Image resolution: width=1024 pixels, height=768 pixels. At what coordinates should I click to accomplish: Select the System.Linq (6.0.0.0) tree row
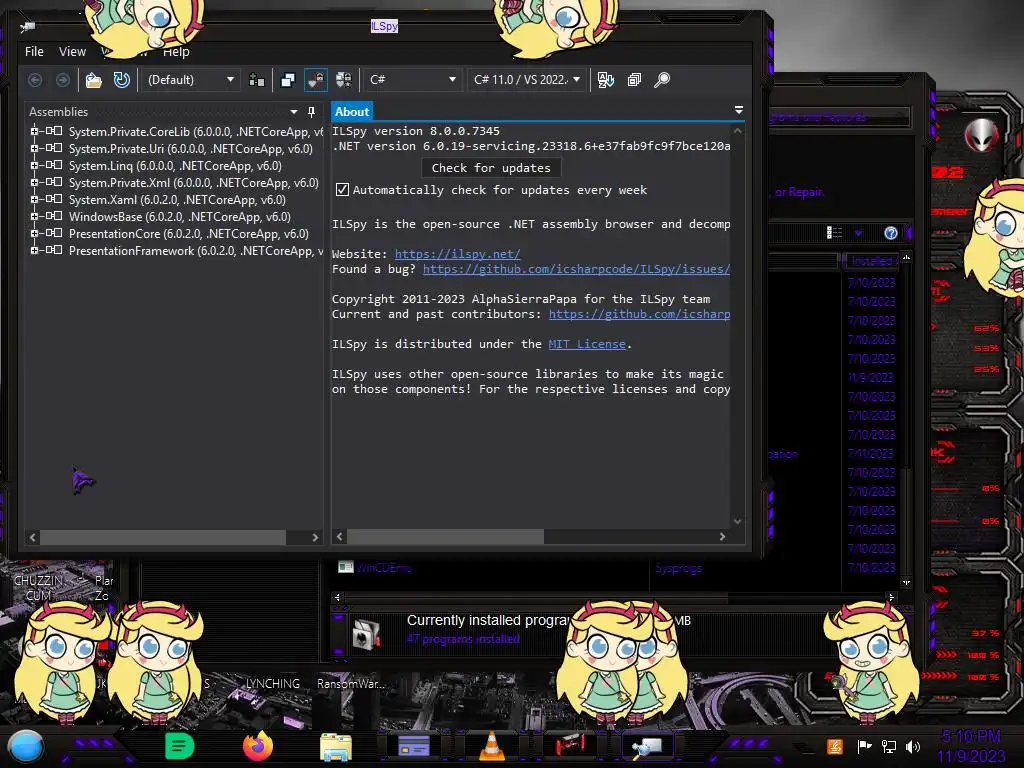(175, 166)
